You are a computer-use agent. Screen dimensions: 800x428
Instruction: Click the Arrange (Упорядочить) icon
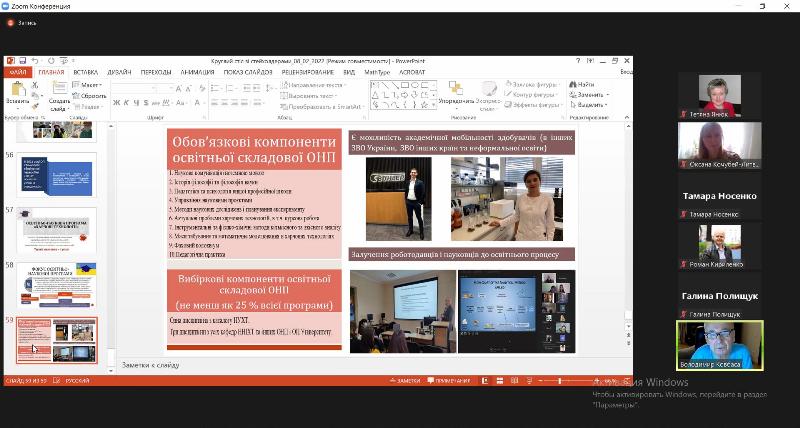[x=455, y=89]
